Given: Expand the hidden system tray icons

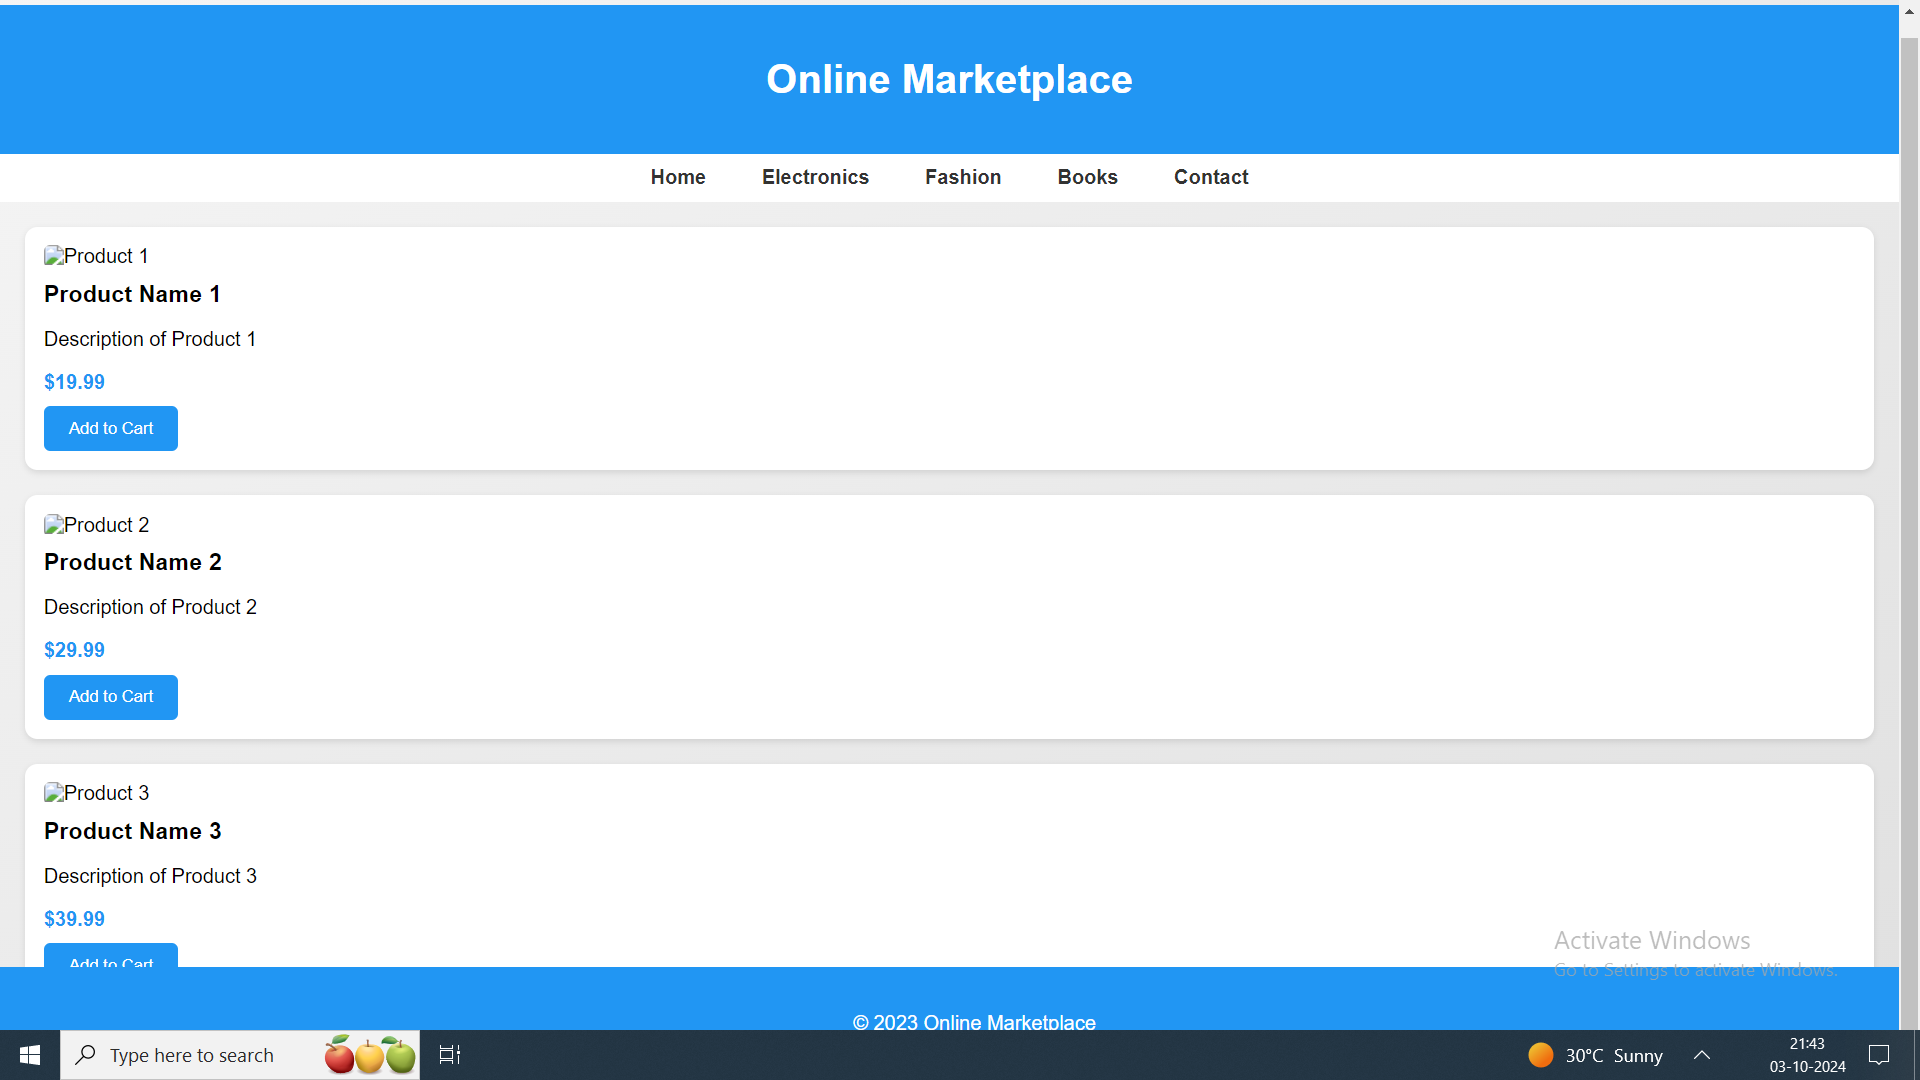Looking at the screenshot, I should pos(1702,1055).
